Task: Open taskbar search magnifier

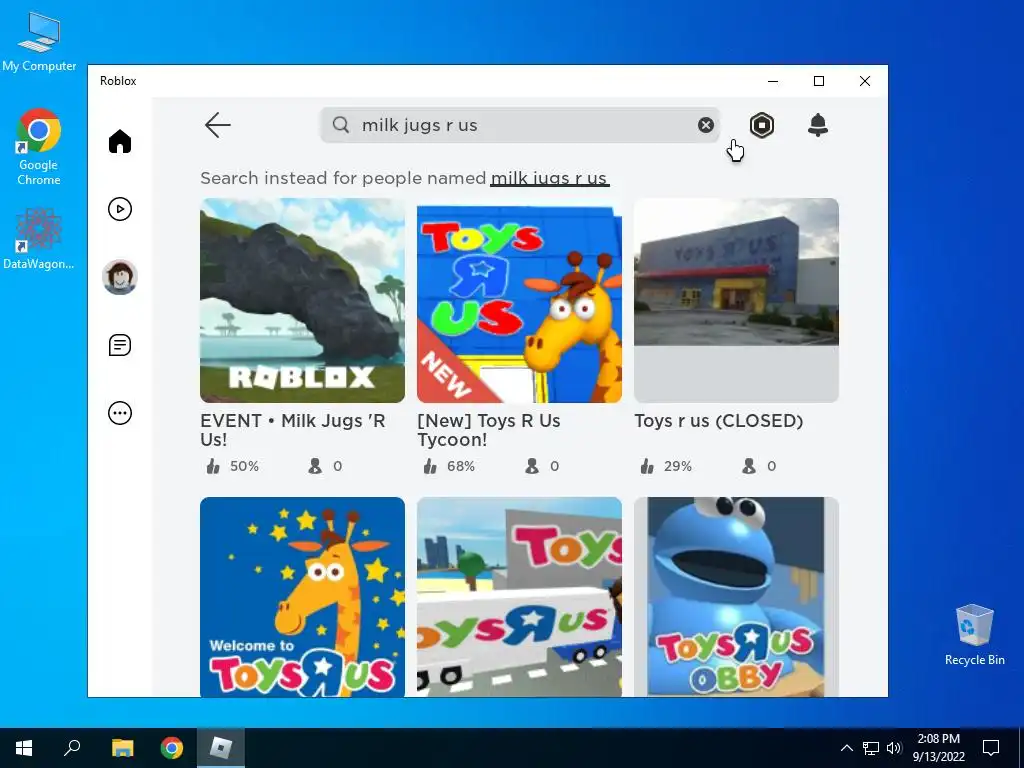Action: [72, 748]
